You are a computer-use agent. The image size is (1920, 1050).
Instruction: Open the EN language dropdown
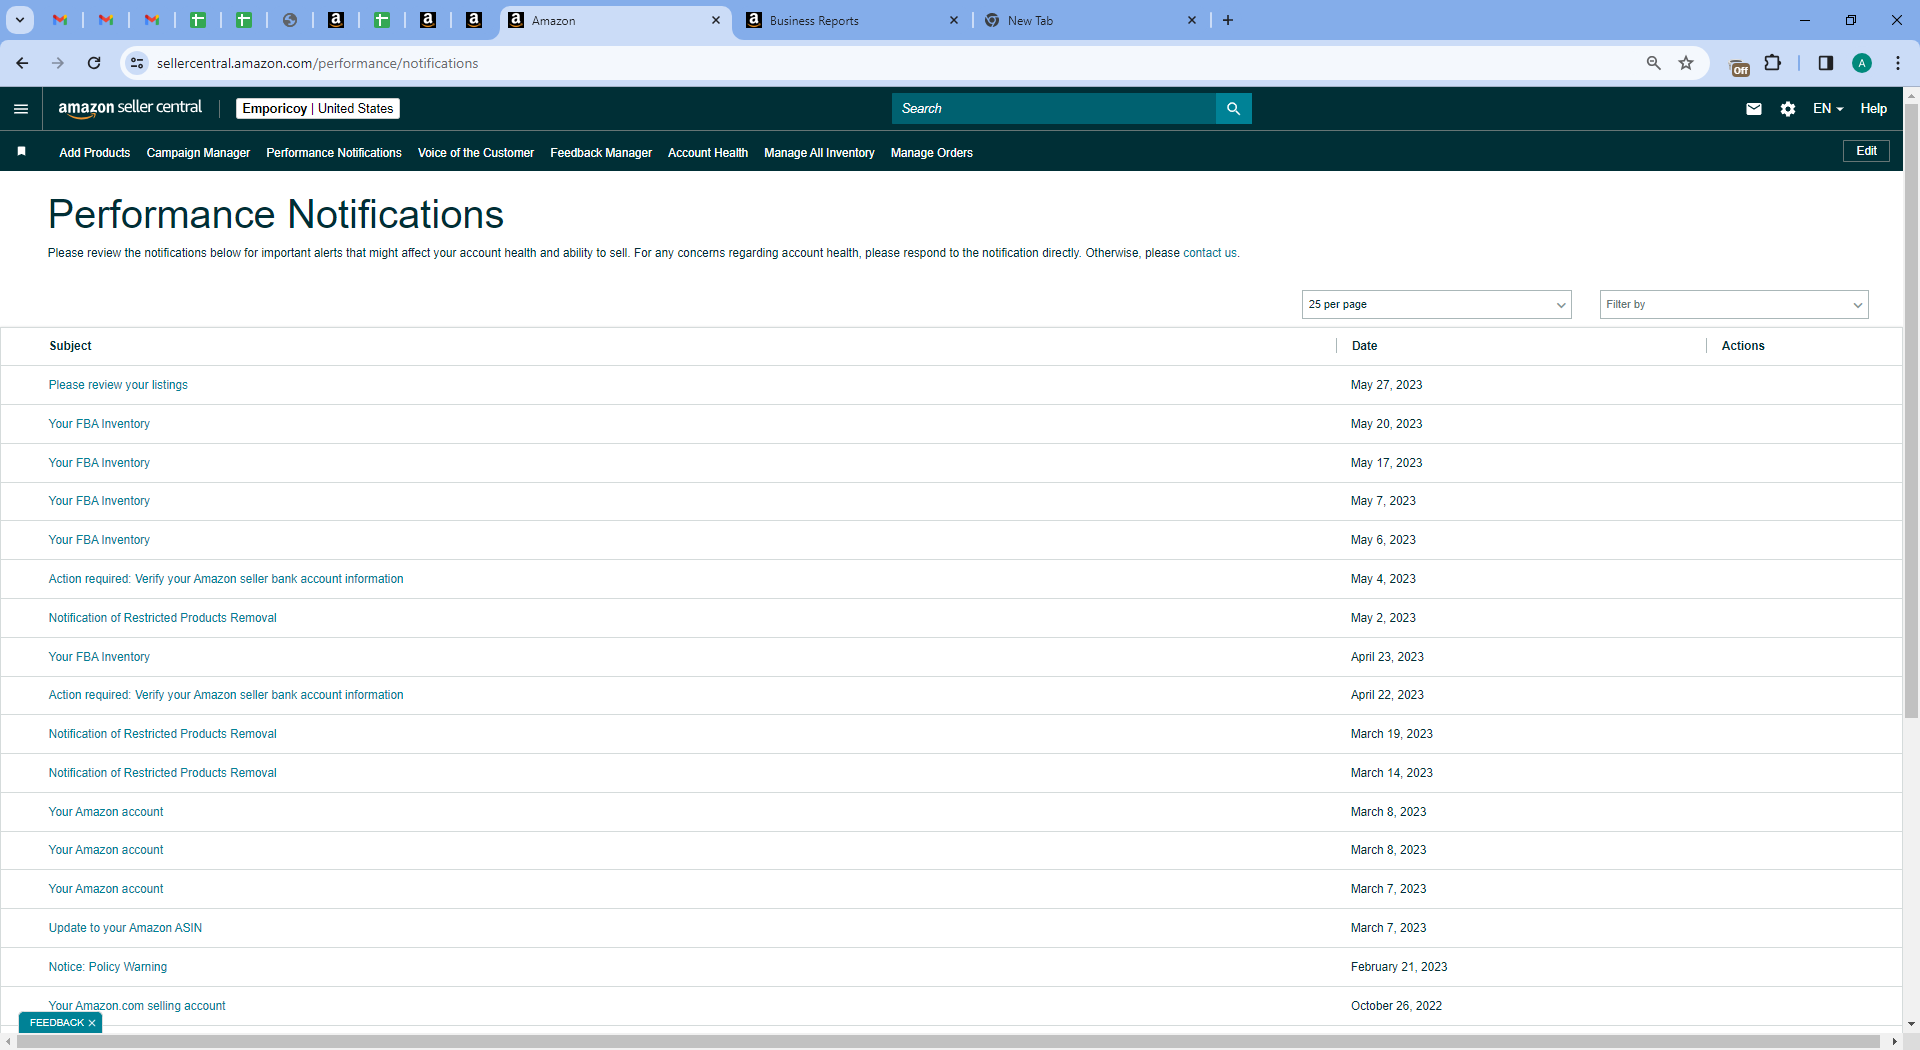1828,109
